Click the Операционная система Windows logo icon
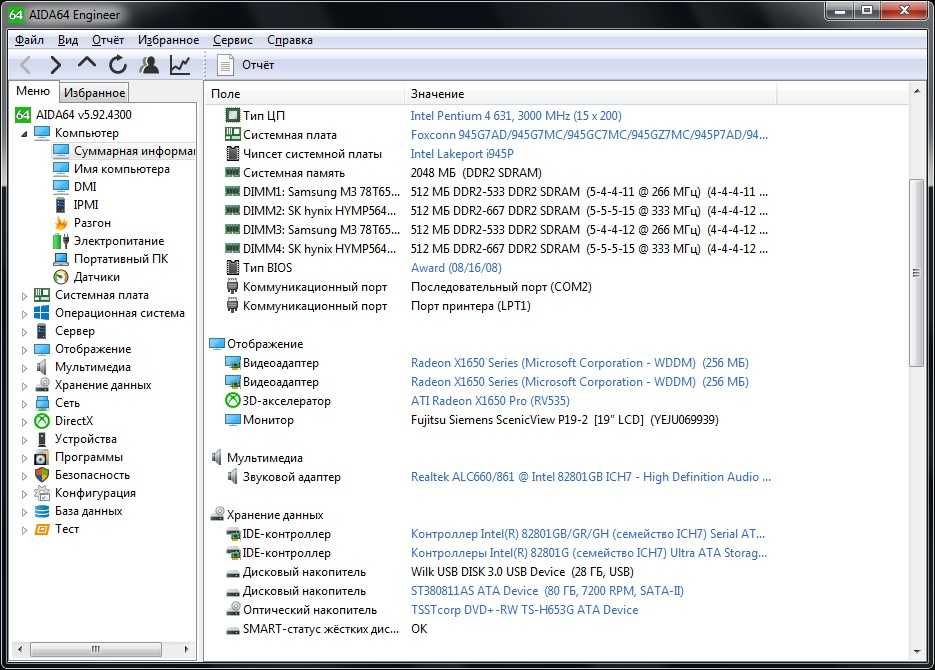 pos(42,313)
